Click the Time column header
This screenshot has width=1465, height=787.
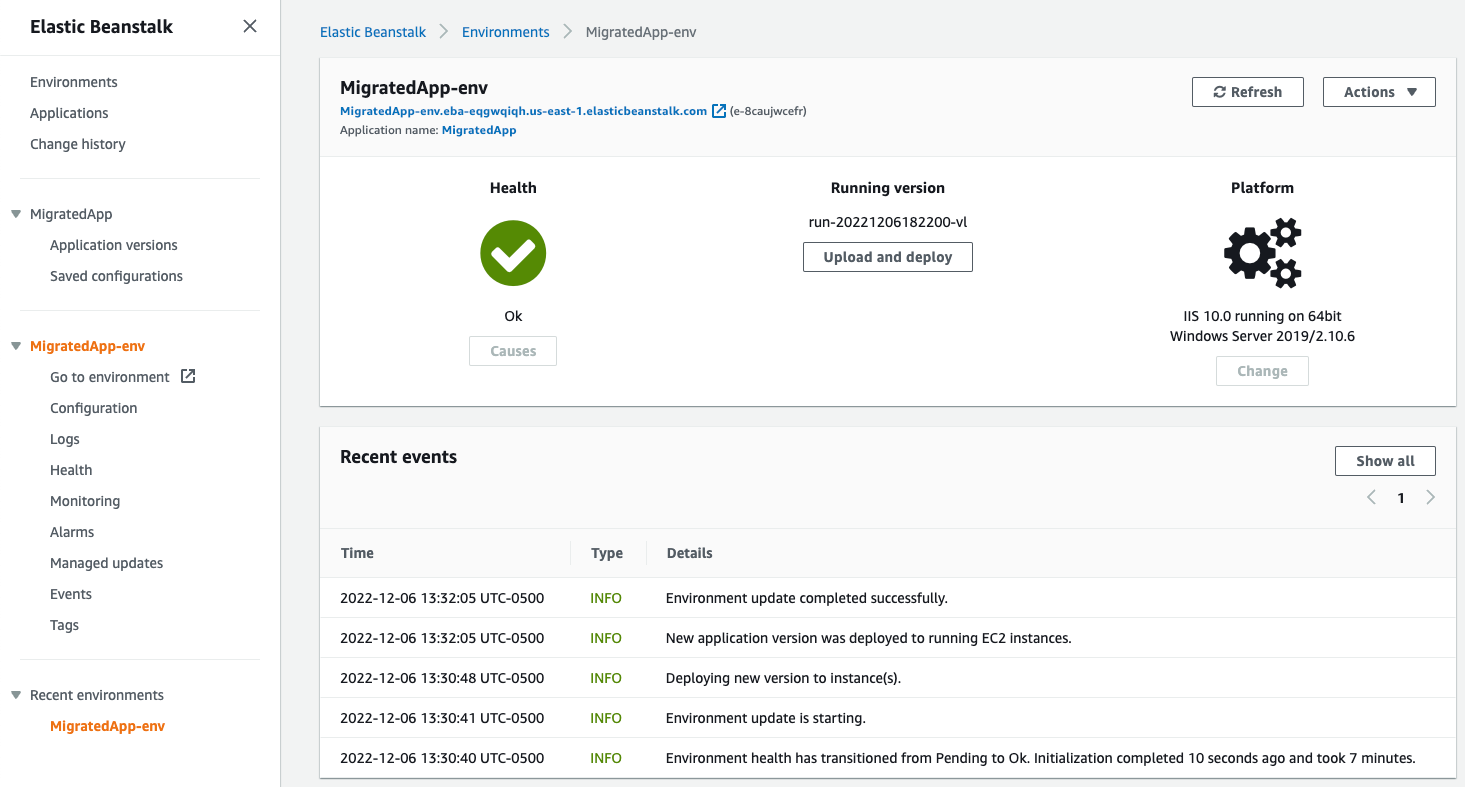(x=357, y=553)
